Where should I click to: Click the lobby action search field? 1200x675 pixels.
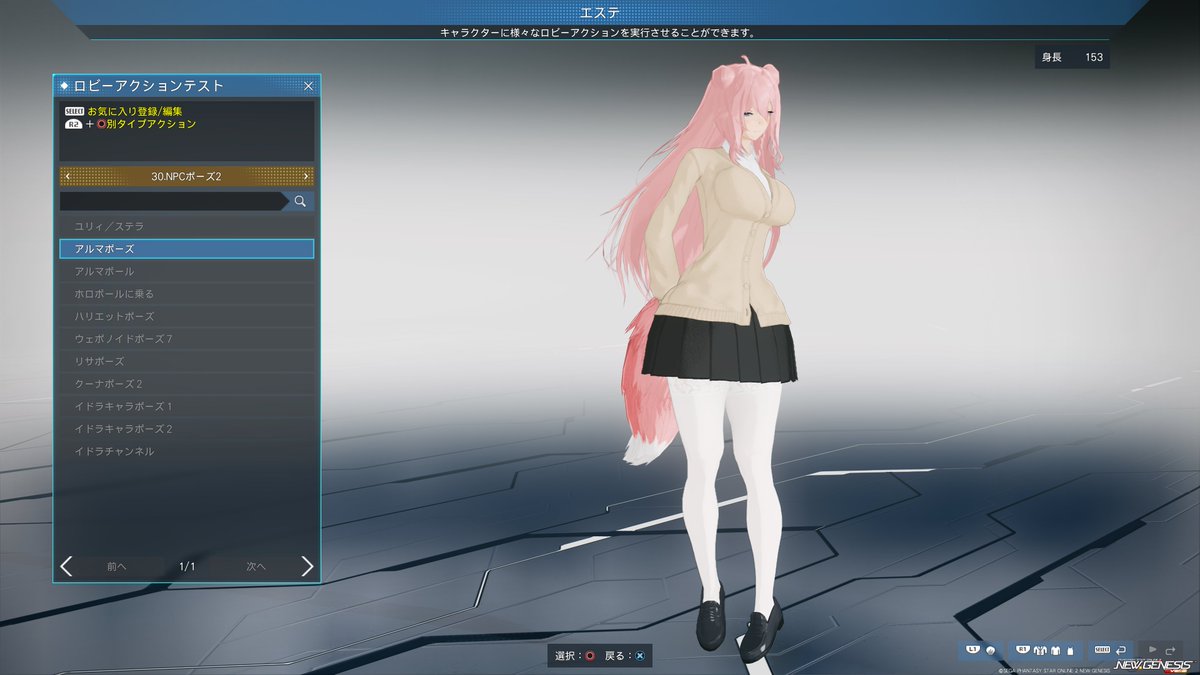click(175, 201)
